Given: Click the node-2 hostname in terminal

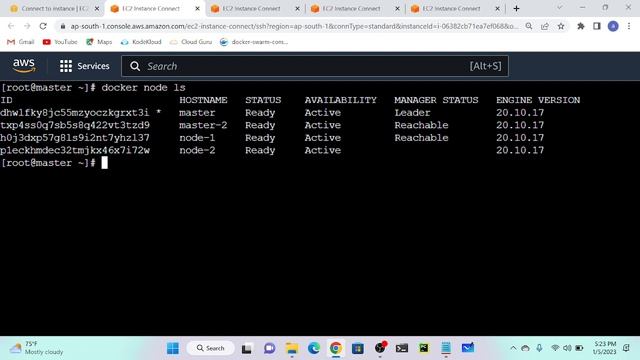Looking at the screenshot, I should click(x=197, y=151).
